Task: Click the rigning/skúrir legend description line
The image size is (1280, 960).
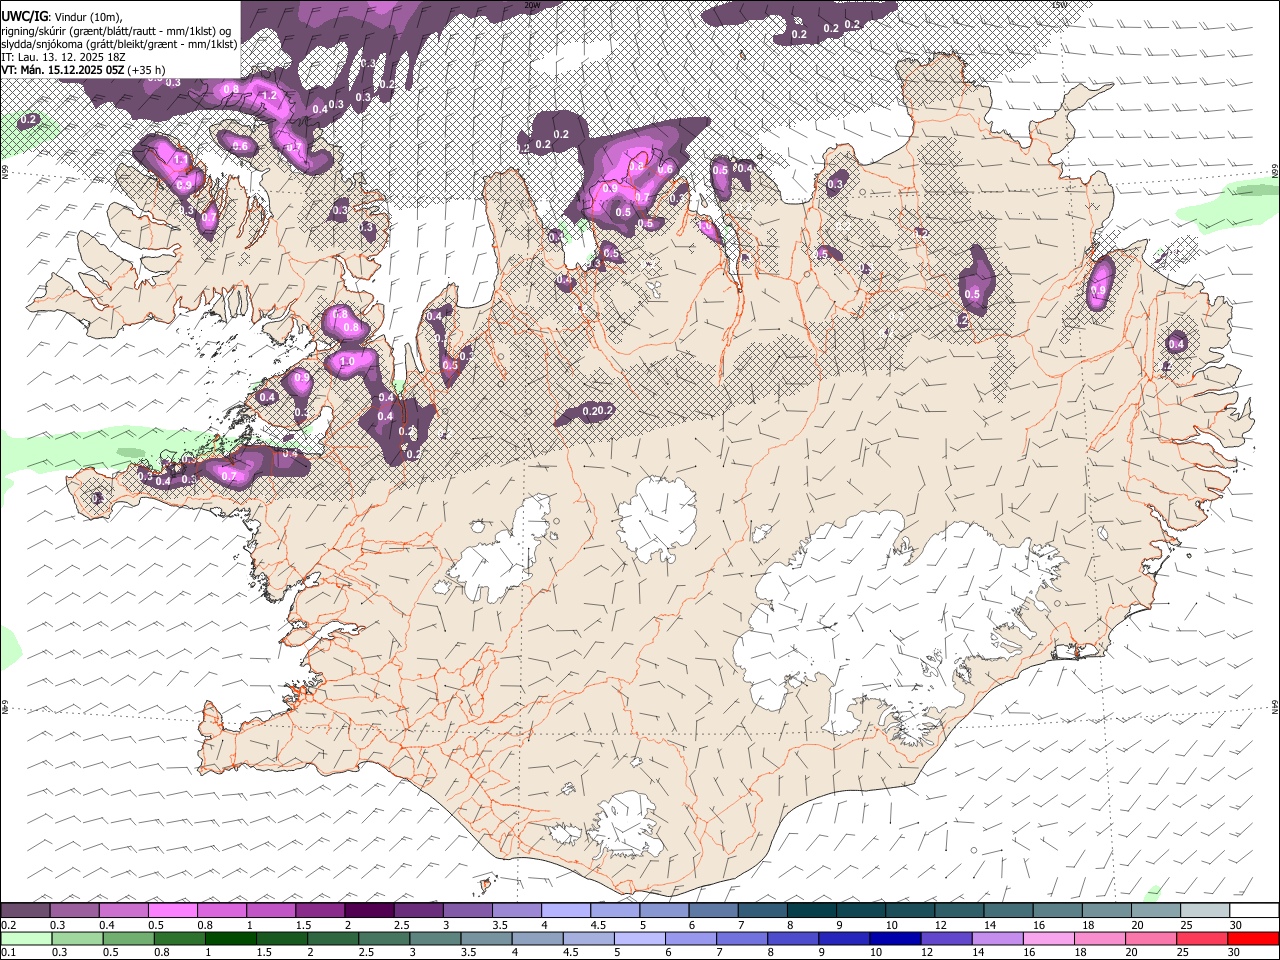Action: point(117,30)
